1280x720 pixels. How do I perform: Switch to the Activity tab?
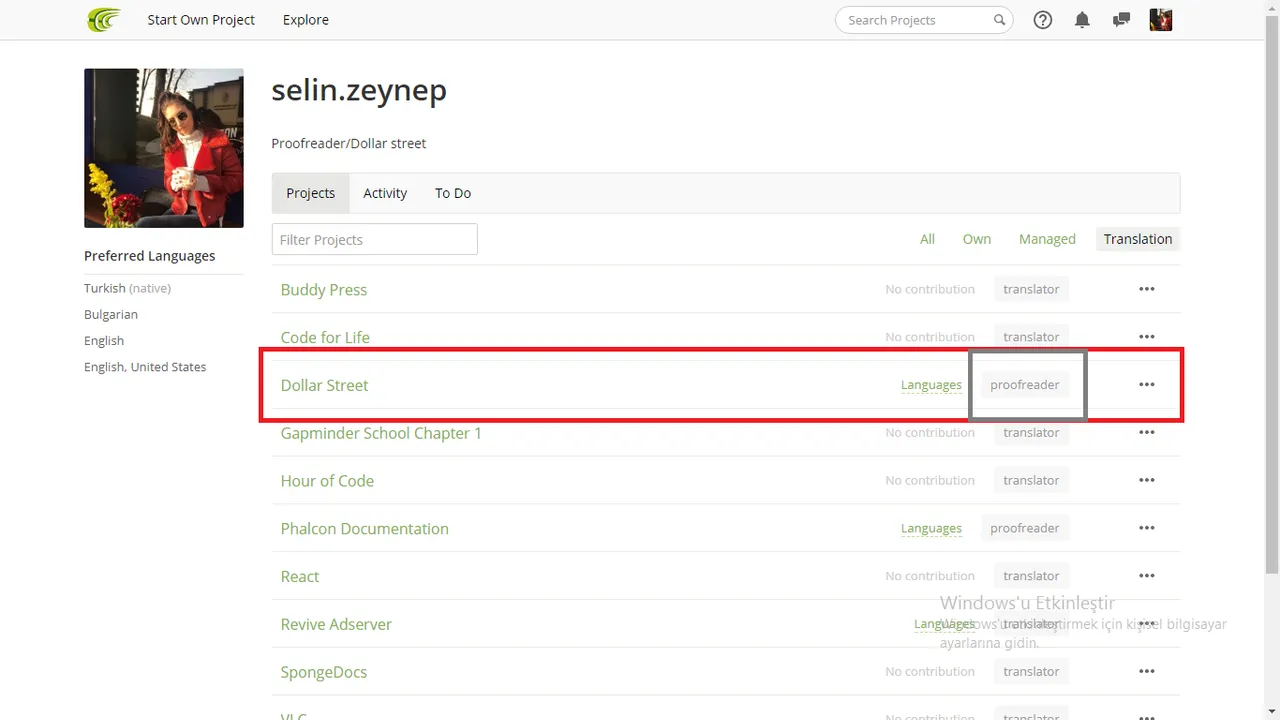click(385, 193)
